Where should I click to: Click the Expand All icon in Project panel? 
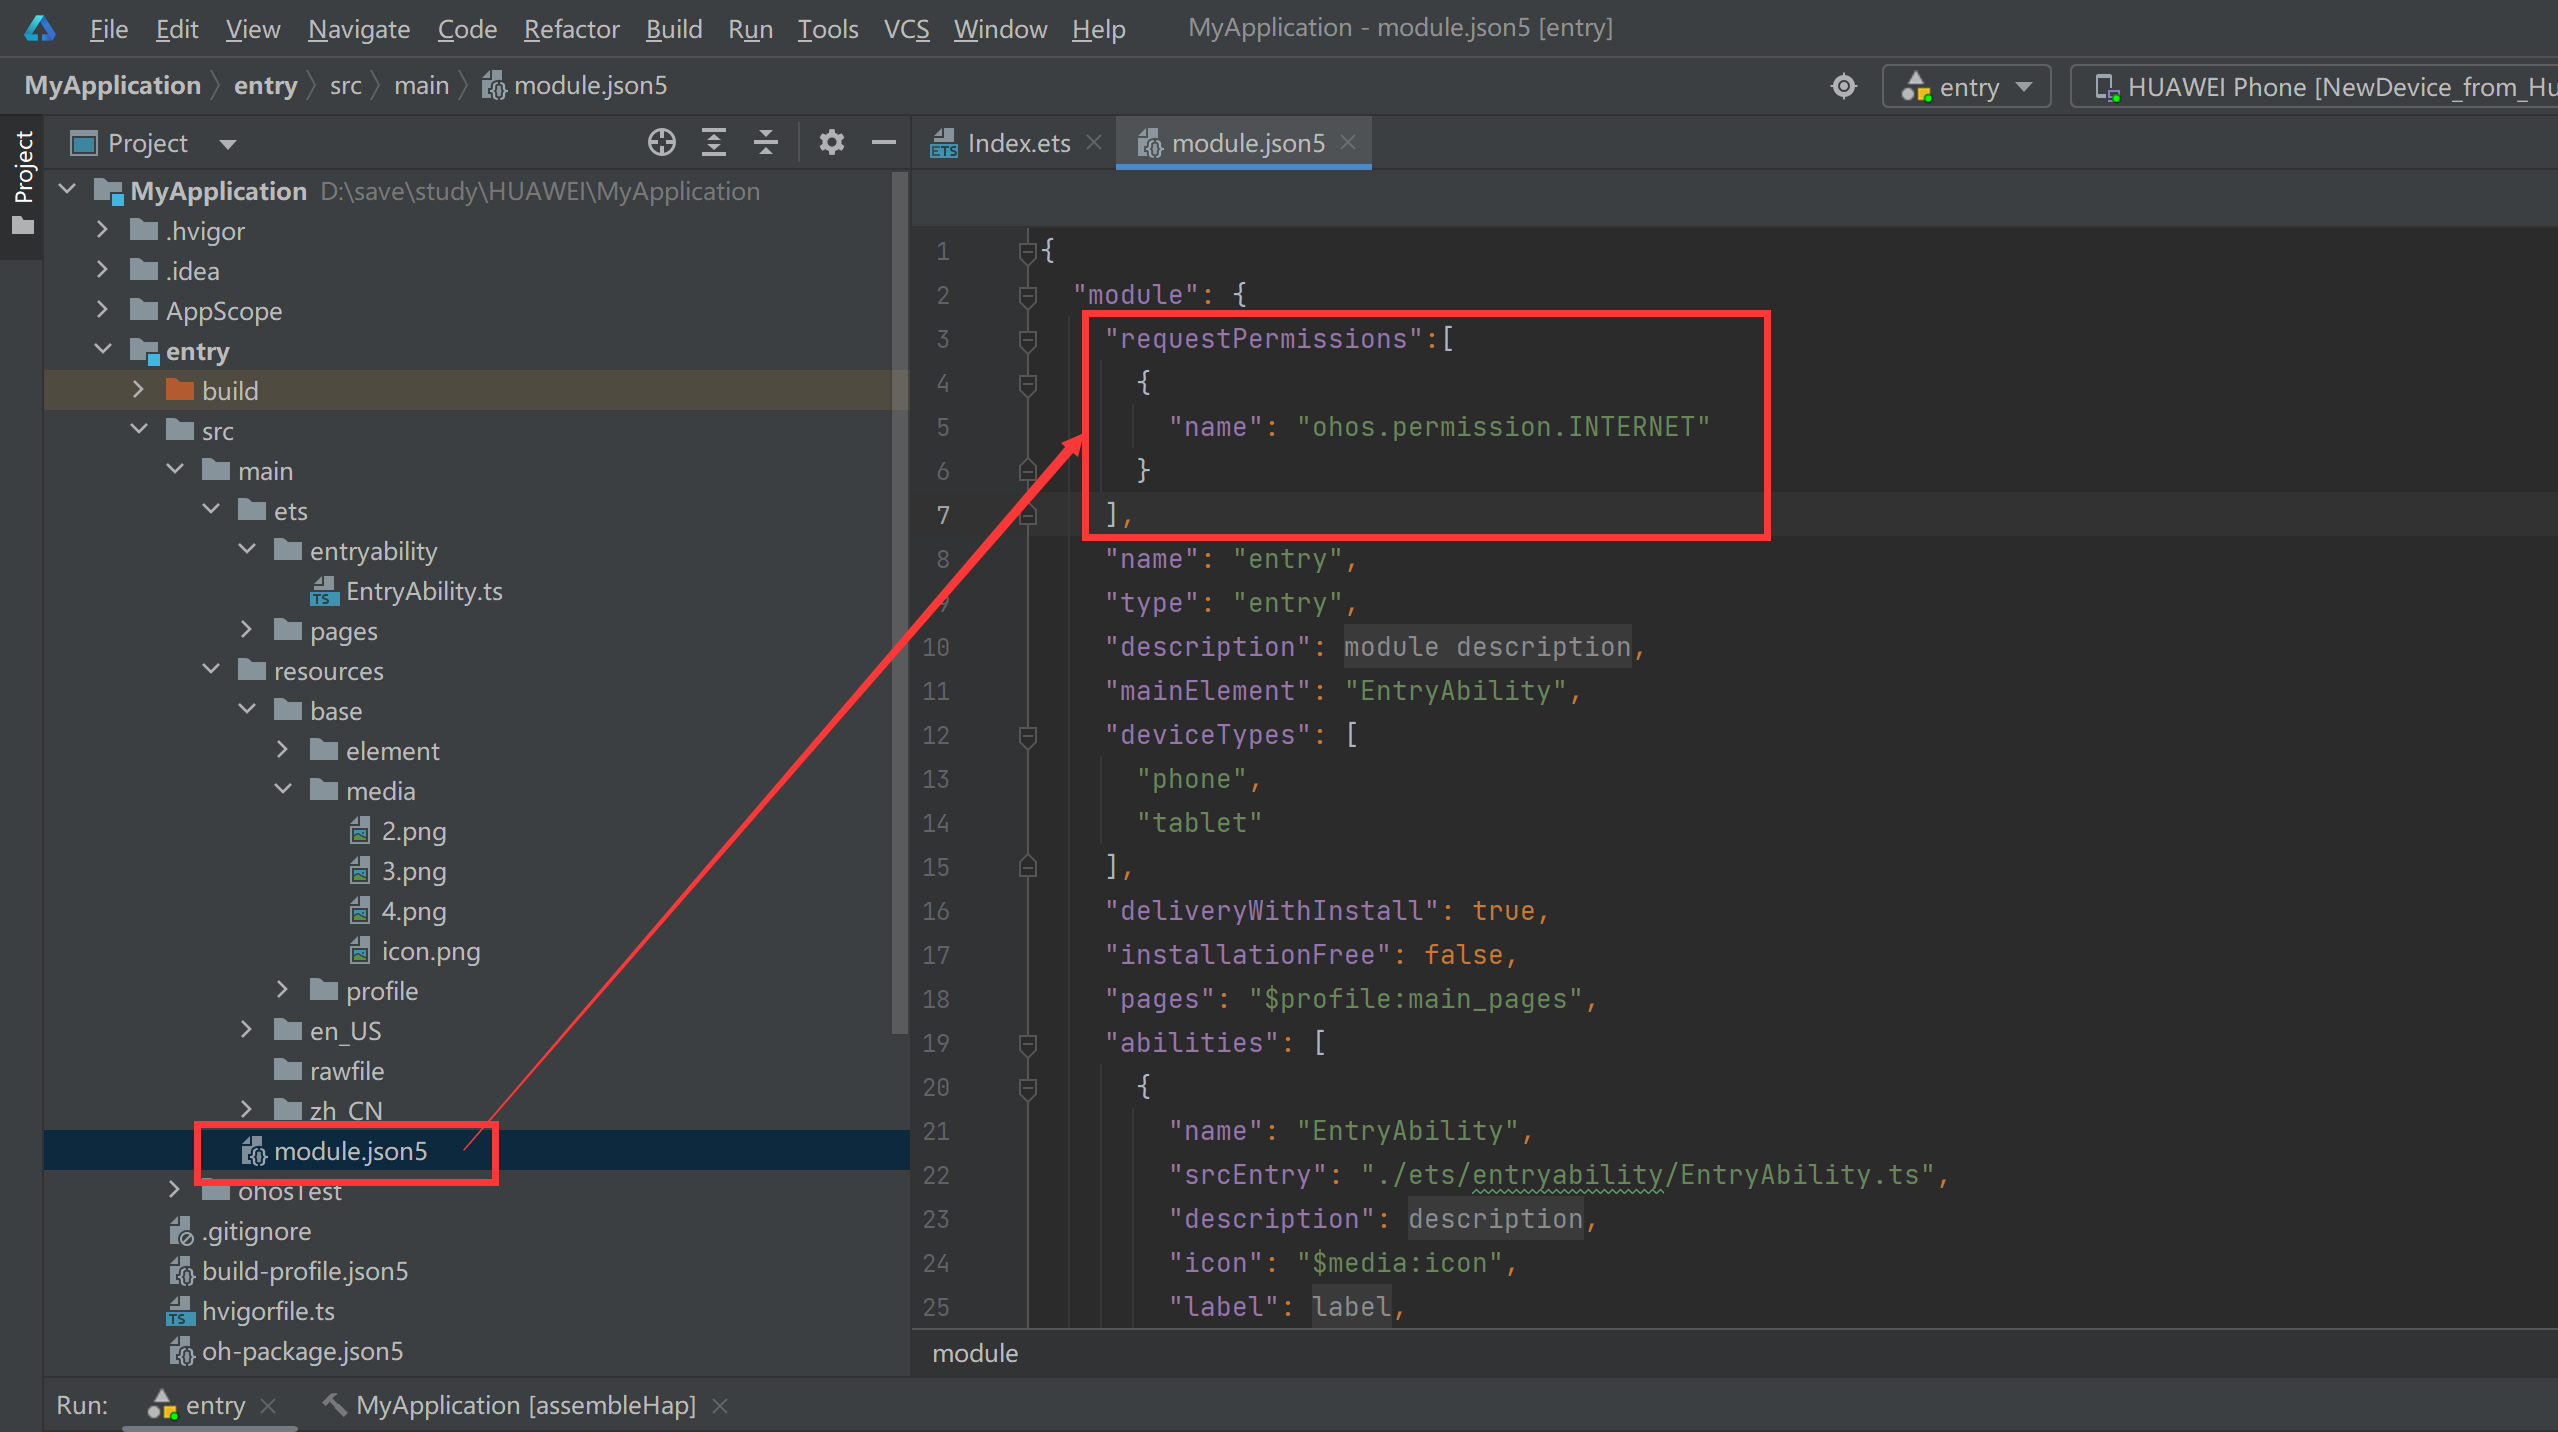[x=713, y=143]
